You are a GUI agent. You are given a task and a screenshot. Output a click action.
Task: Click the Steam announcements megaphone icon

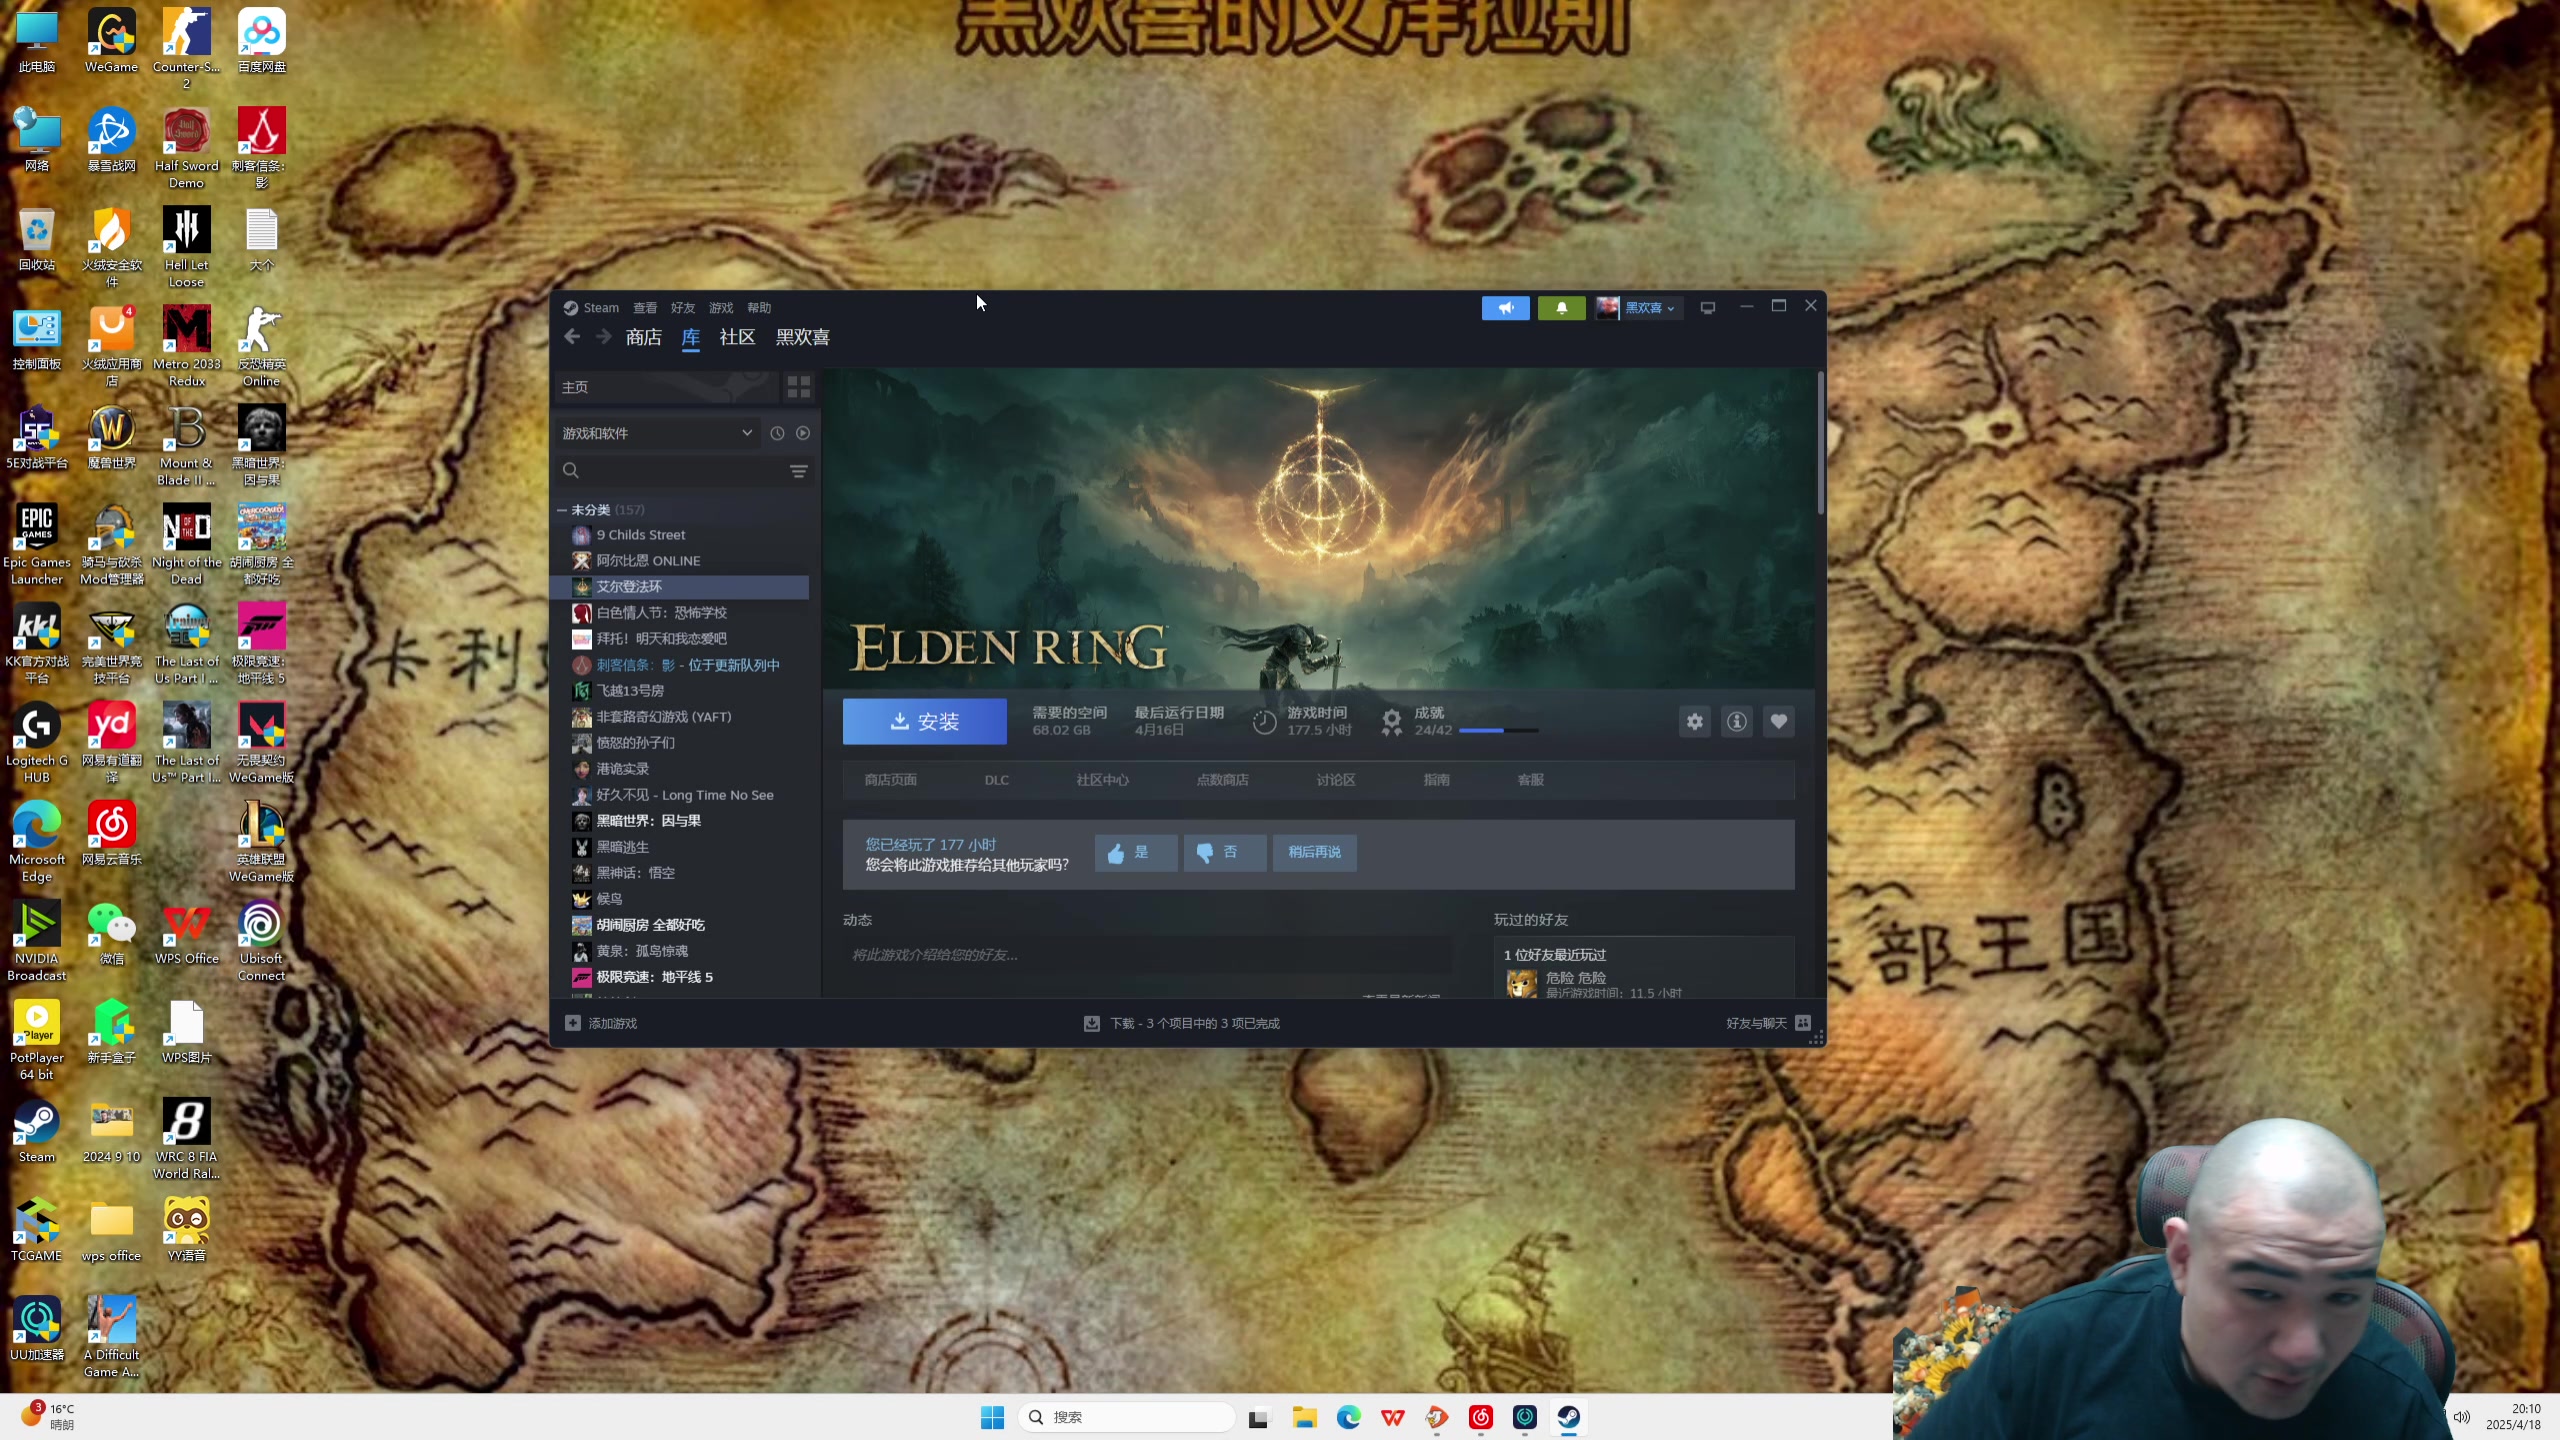point(1505,308)
